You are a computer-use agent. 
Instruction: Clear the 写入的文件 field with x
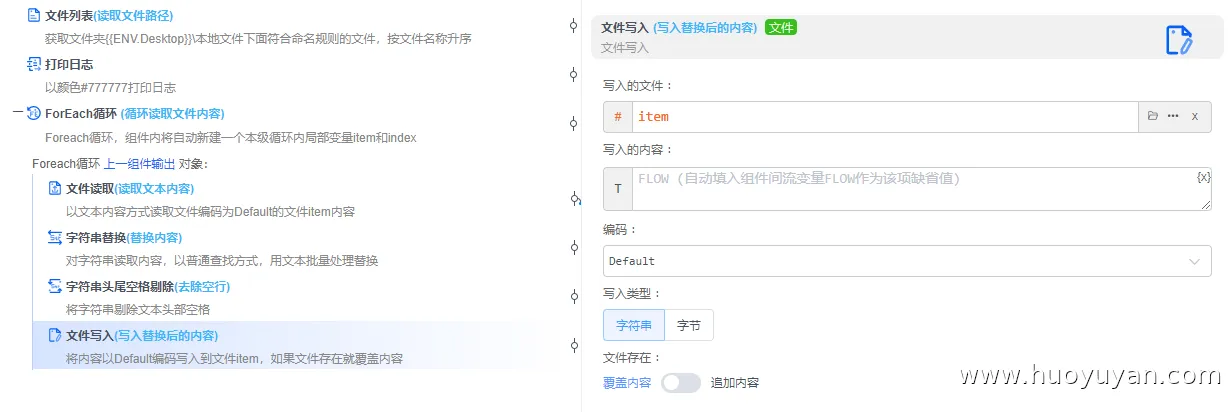pyautogui.click(x=1194, y=116)
